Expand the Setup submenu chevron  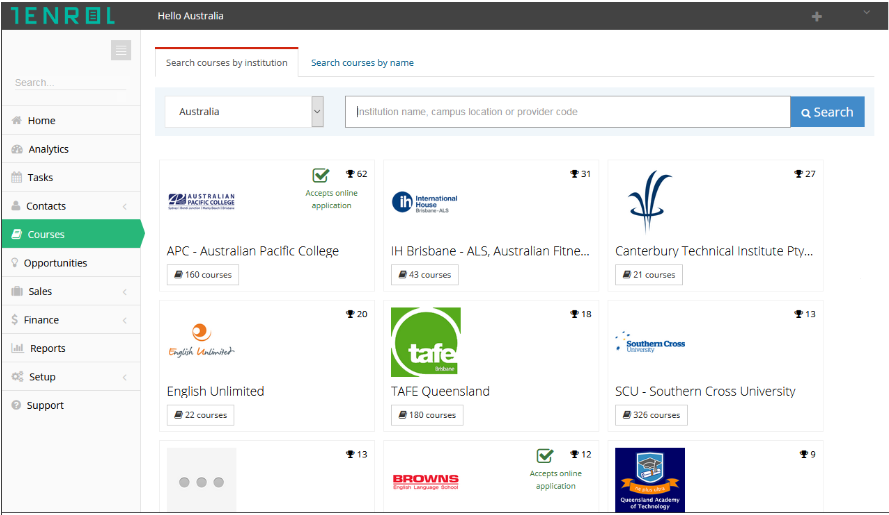coord(125,377)
